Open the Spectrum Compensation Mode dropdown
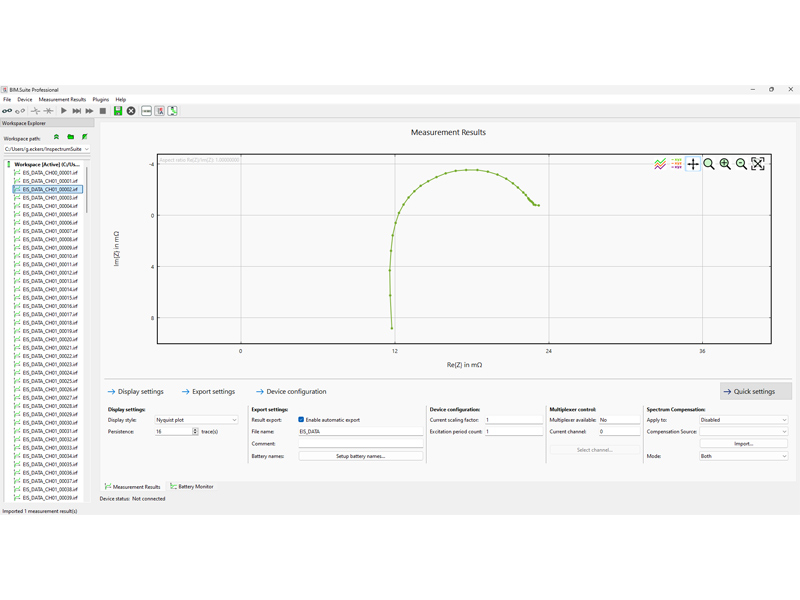 point(743,456)
